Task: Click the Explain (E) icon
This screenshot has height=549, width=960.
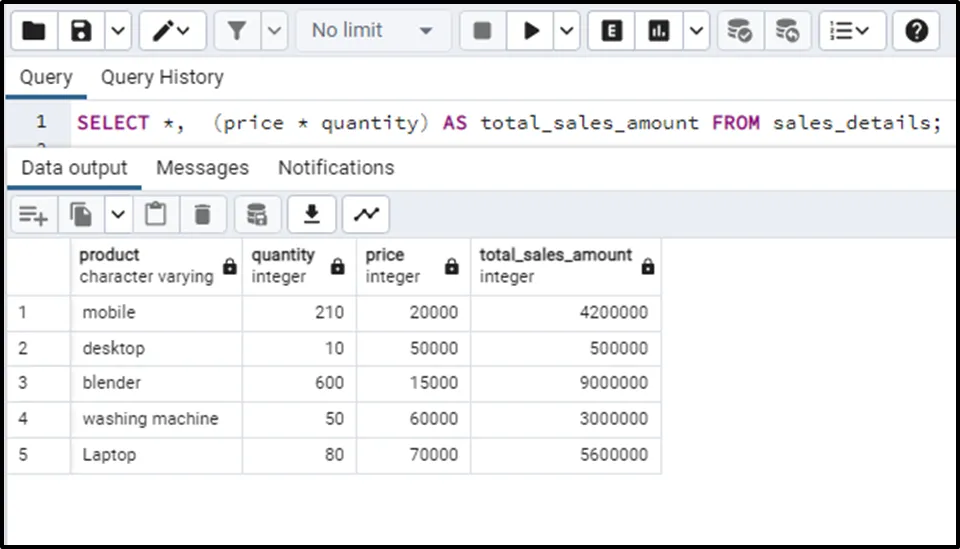Action: pyautogui.click(x=611, y=31)
